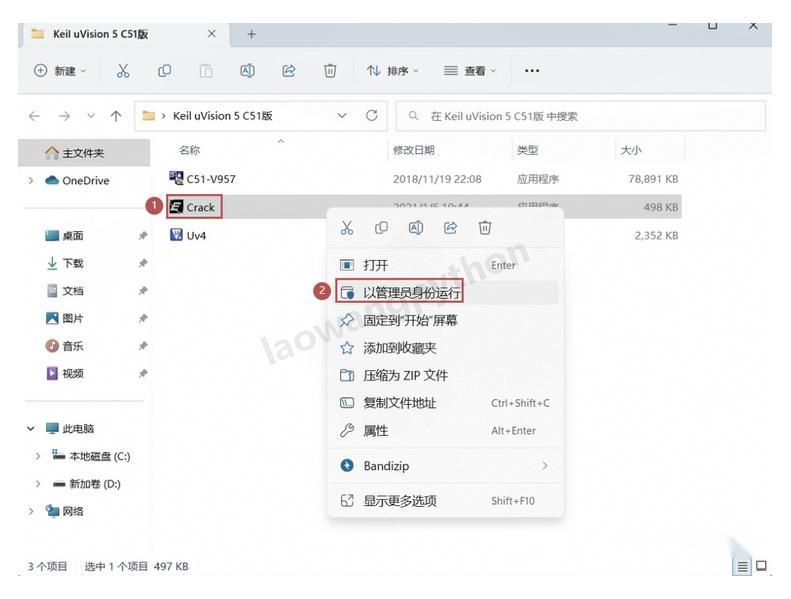The width and height of the screenshot is (791, 599).
Task: Click the address bar path Keil uVision 5 C51版
Action: click(x=222, y=116)
